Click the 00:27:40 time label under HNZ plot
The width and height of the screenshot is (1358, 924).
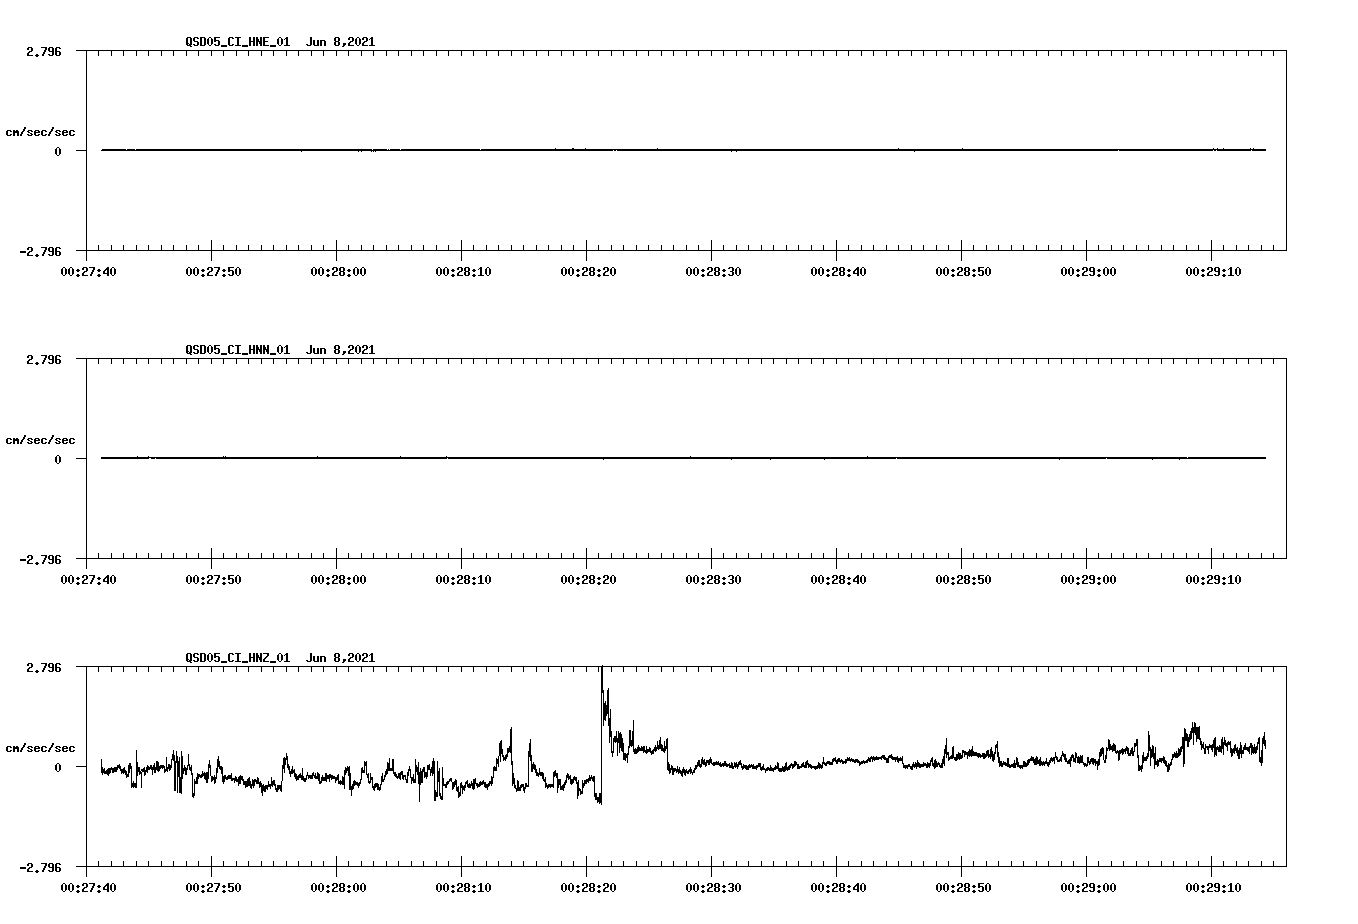[88, 887]
